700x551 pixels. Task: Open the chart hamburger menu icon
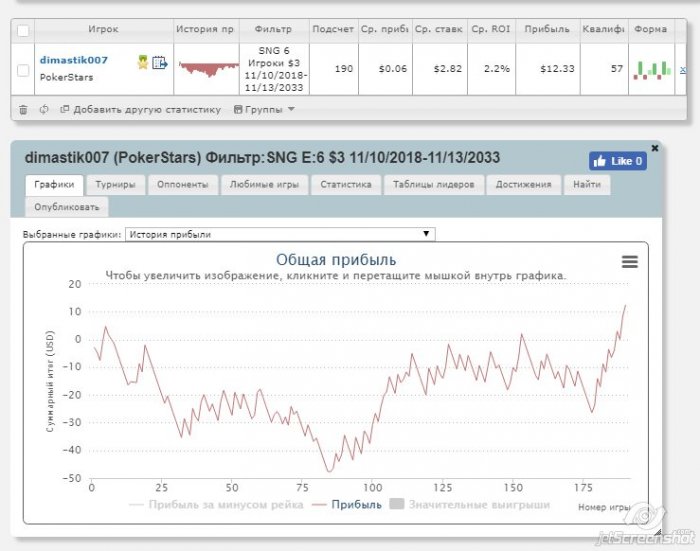tap(630, 262)
